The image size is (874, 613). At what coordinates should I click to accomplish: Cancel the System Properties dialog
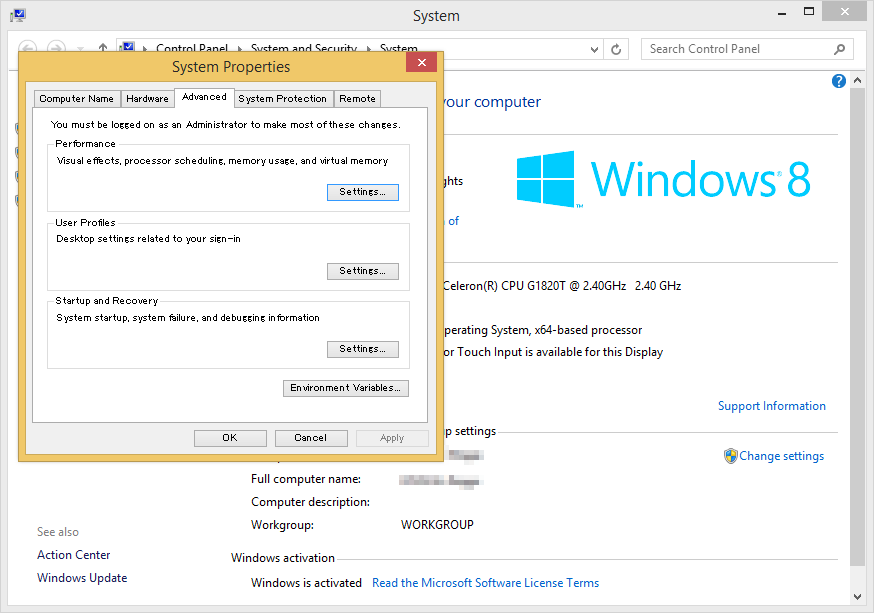311,438
